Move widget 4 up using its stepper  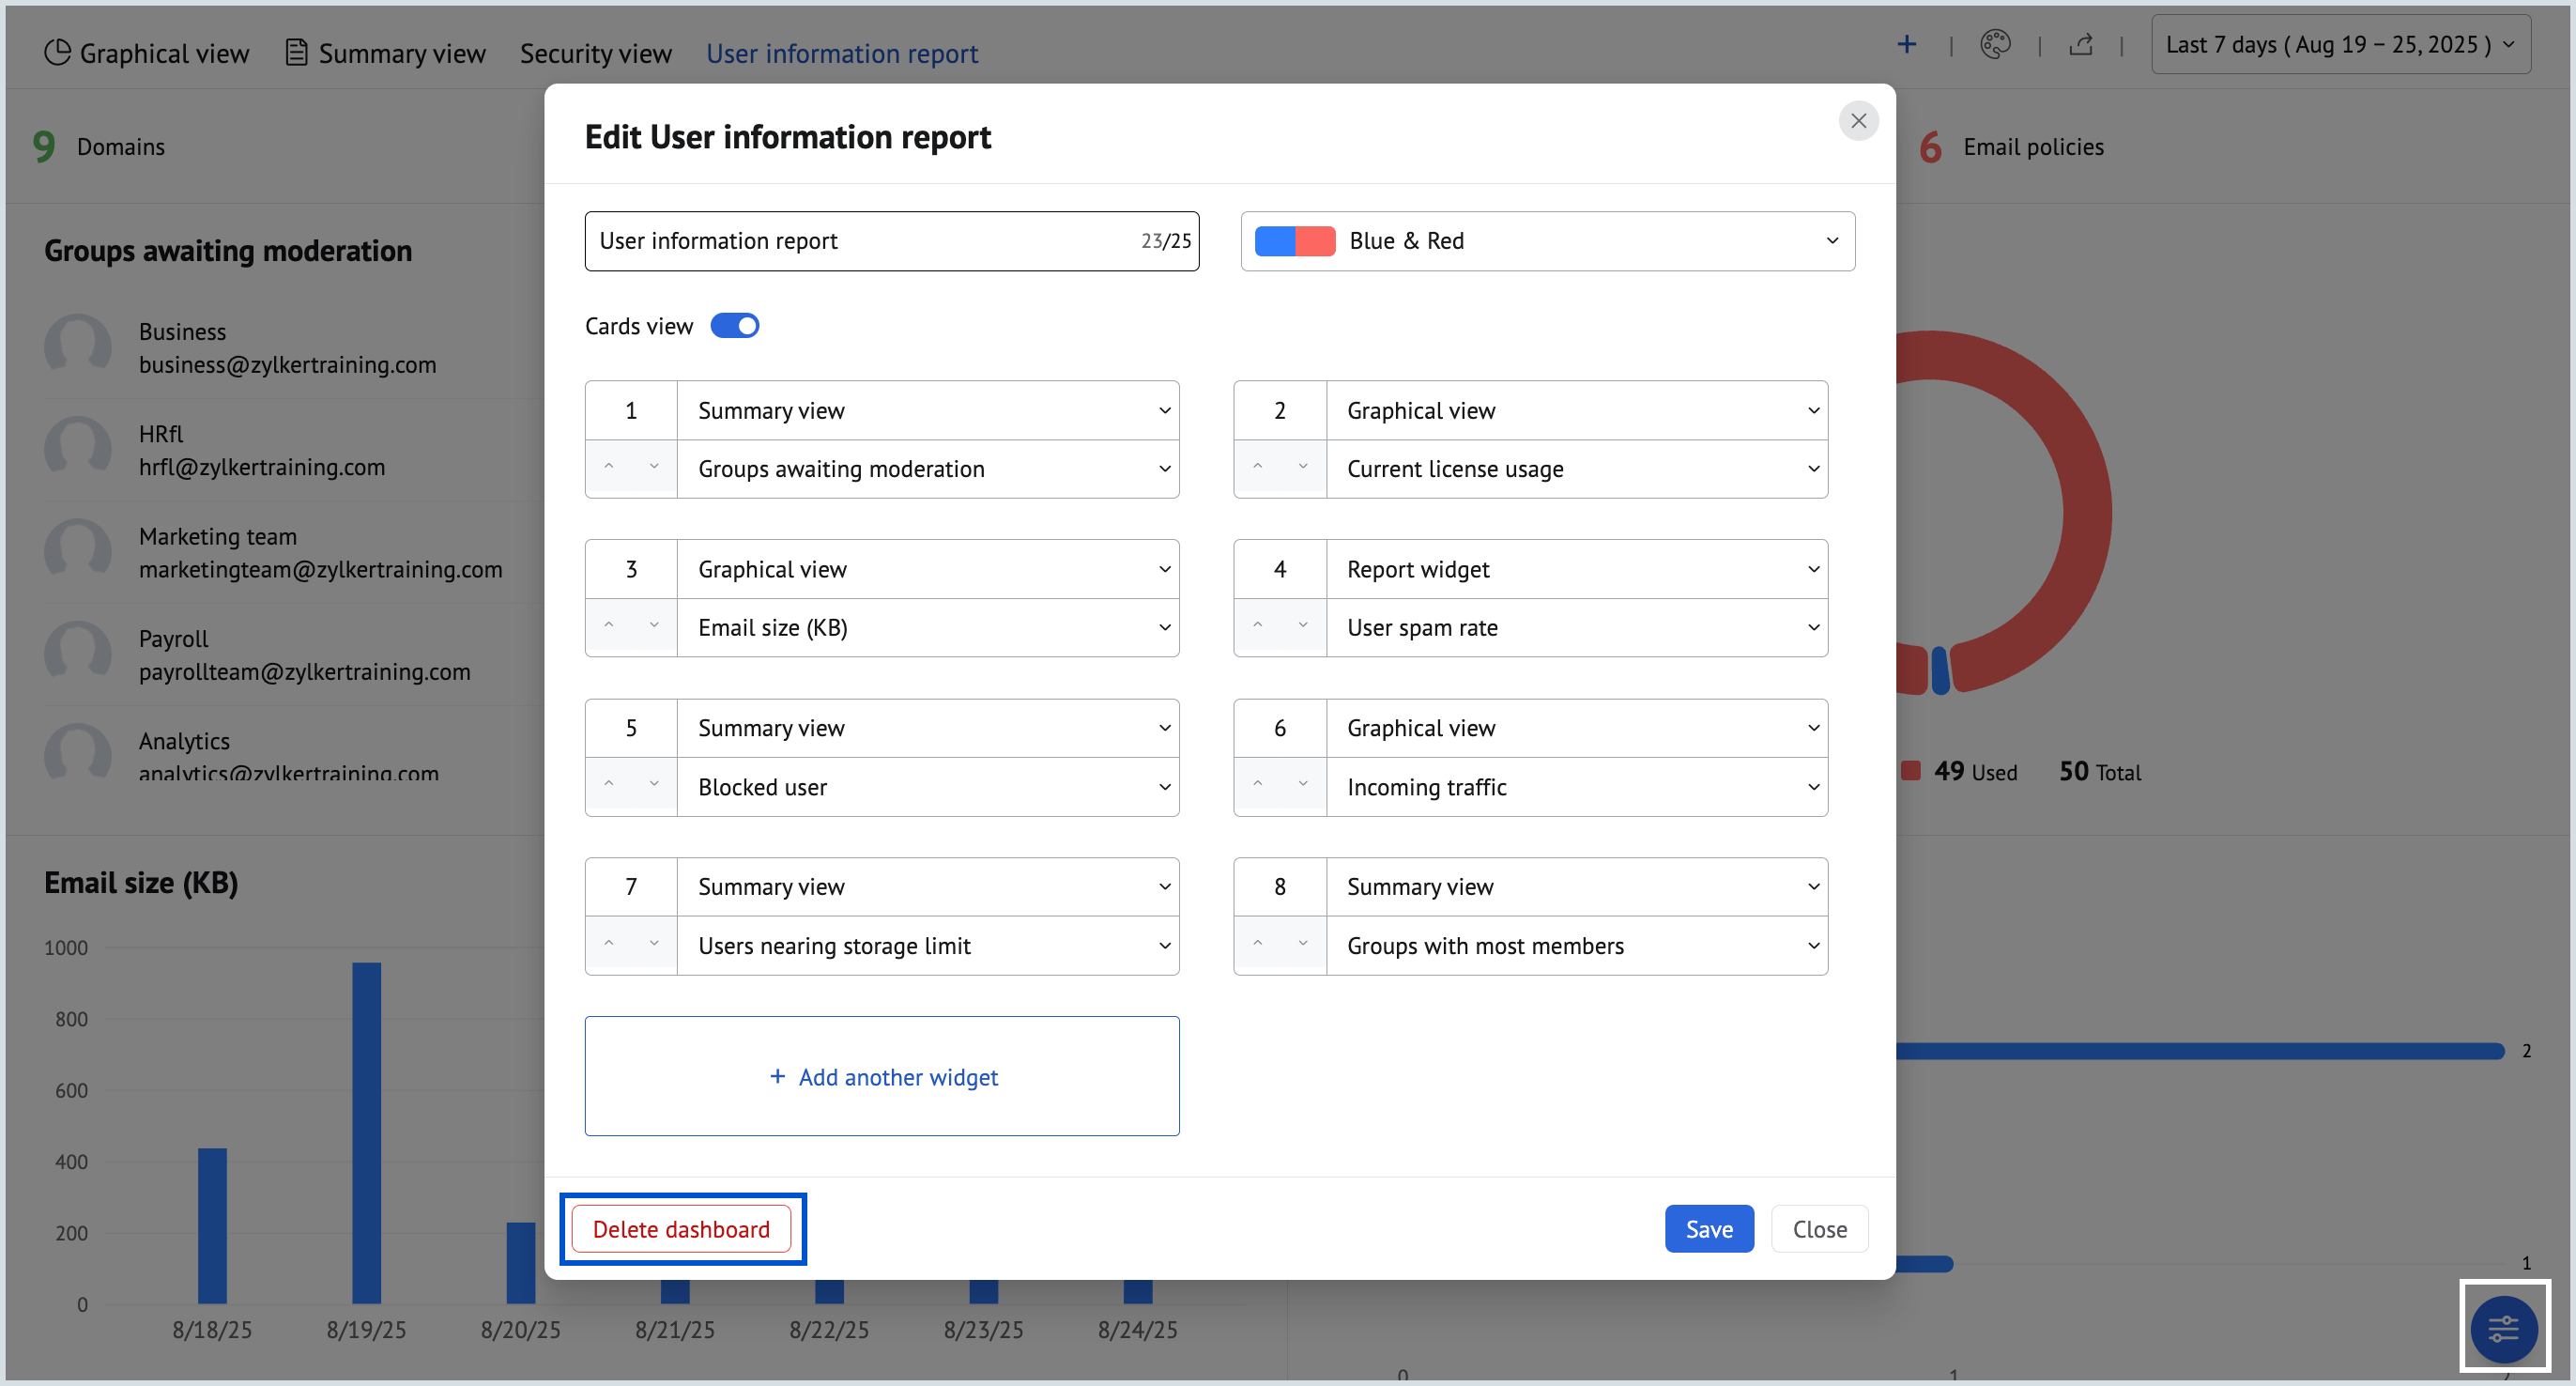[x=1256, y=627]
